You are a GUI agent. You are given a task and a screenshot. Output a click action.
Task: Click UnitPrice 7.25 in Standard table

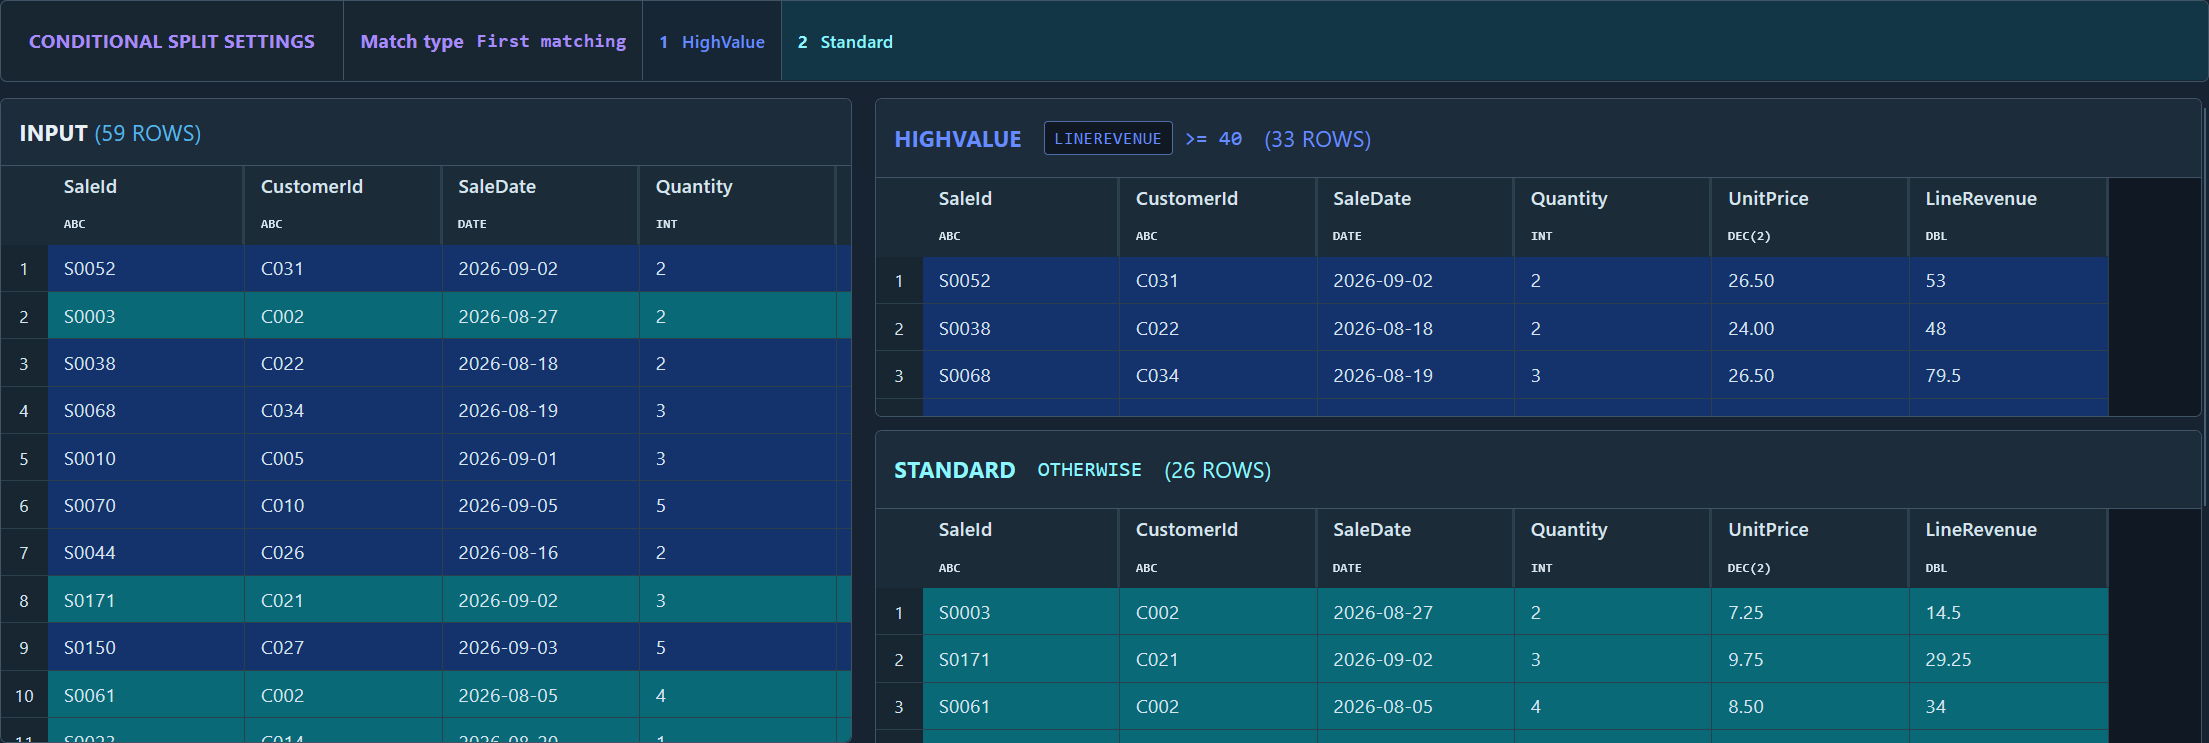[1810, 612]
